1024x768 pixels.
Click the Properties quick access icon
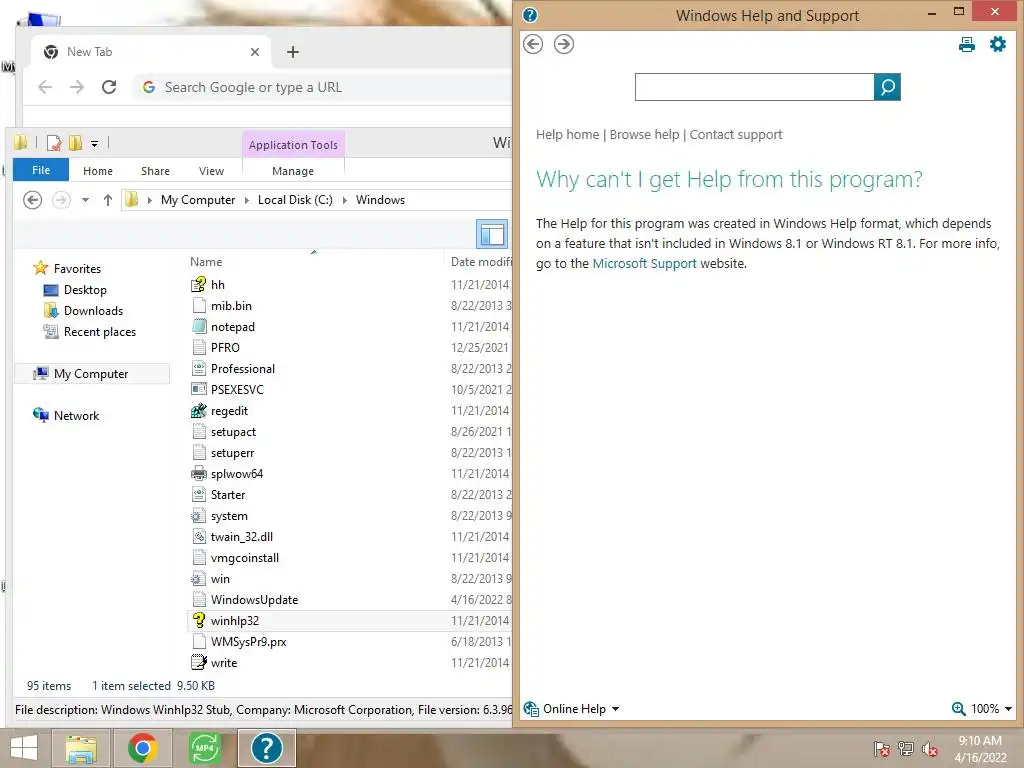click(54, 143)
